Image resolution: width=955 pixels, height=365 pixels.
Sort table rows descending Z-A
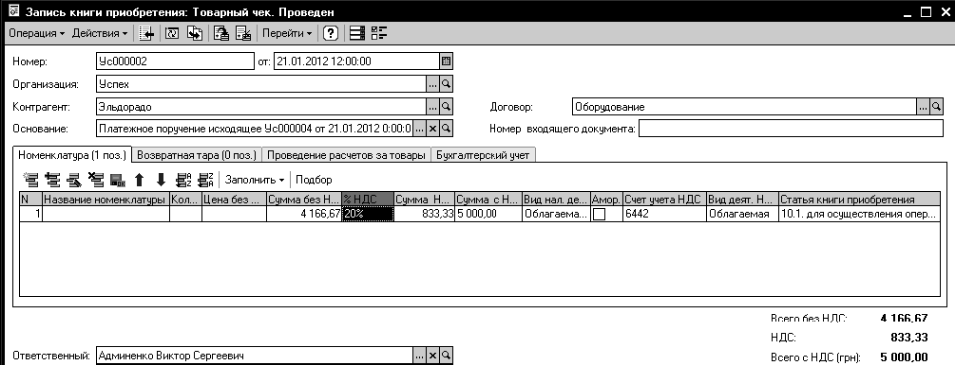click(x=206, y=180)
